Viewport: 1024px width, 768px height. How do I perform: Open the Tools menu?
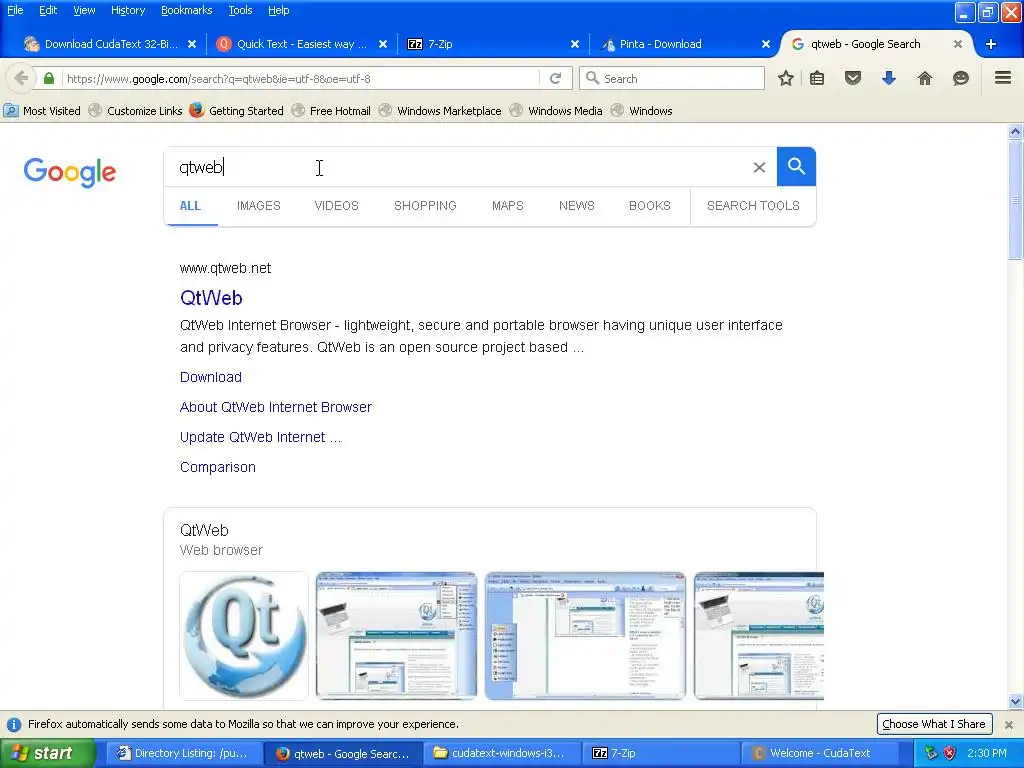240,10
